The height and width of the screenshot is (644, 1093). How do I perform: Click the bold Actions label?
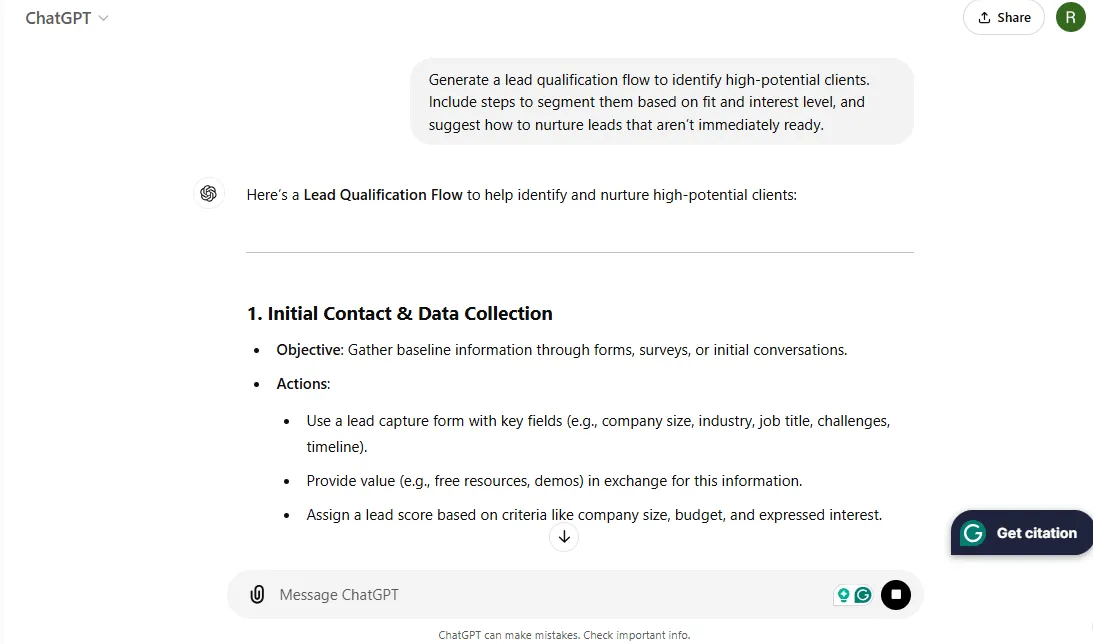[x=303, y=384]
